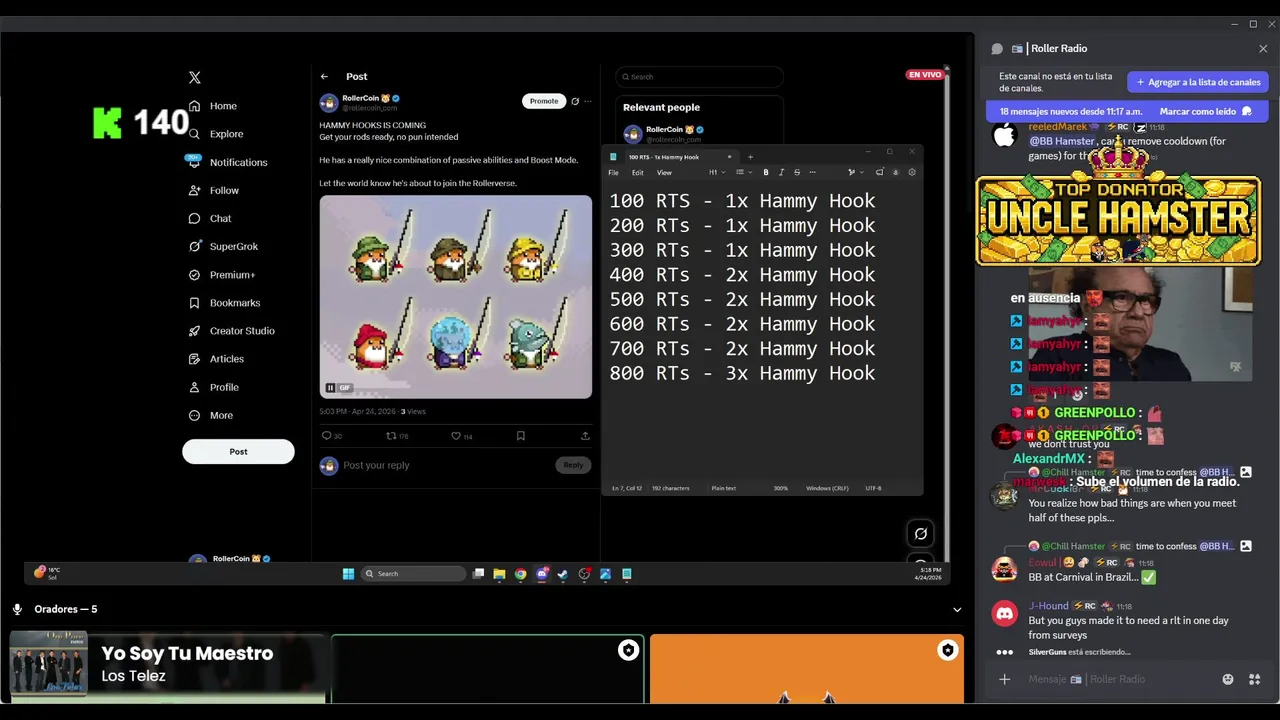Like the Hammy Hooks post
1280x720 pixels.
pos(461,436)
